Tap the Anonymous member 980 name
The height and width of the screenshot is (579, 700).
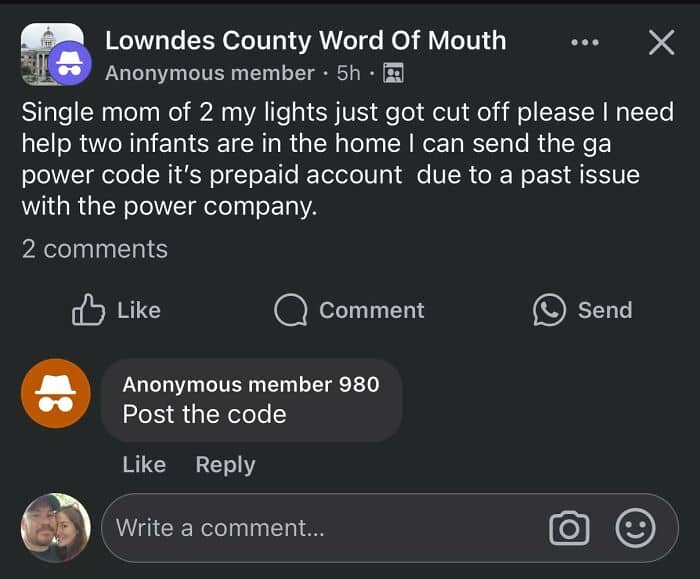(x=251, y=384)
